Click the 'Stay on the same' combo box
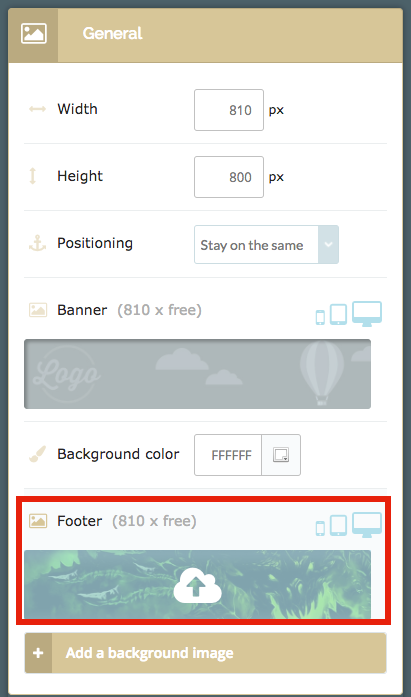 tap(266, 244)
